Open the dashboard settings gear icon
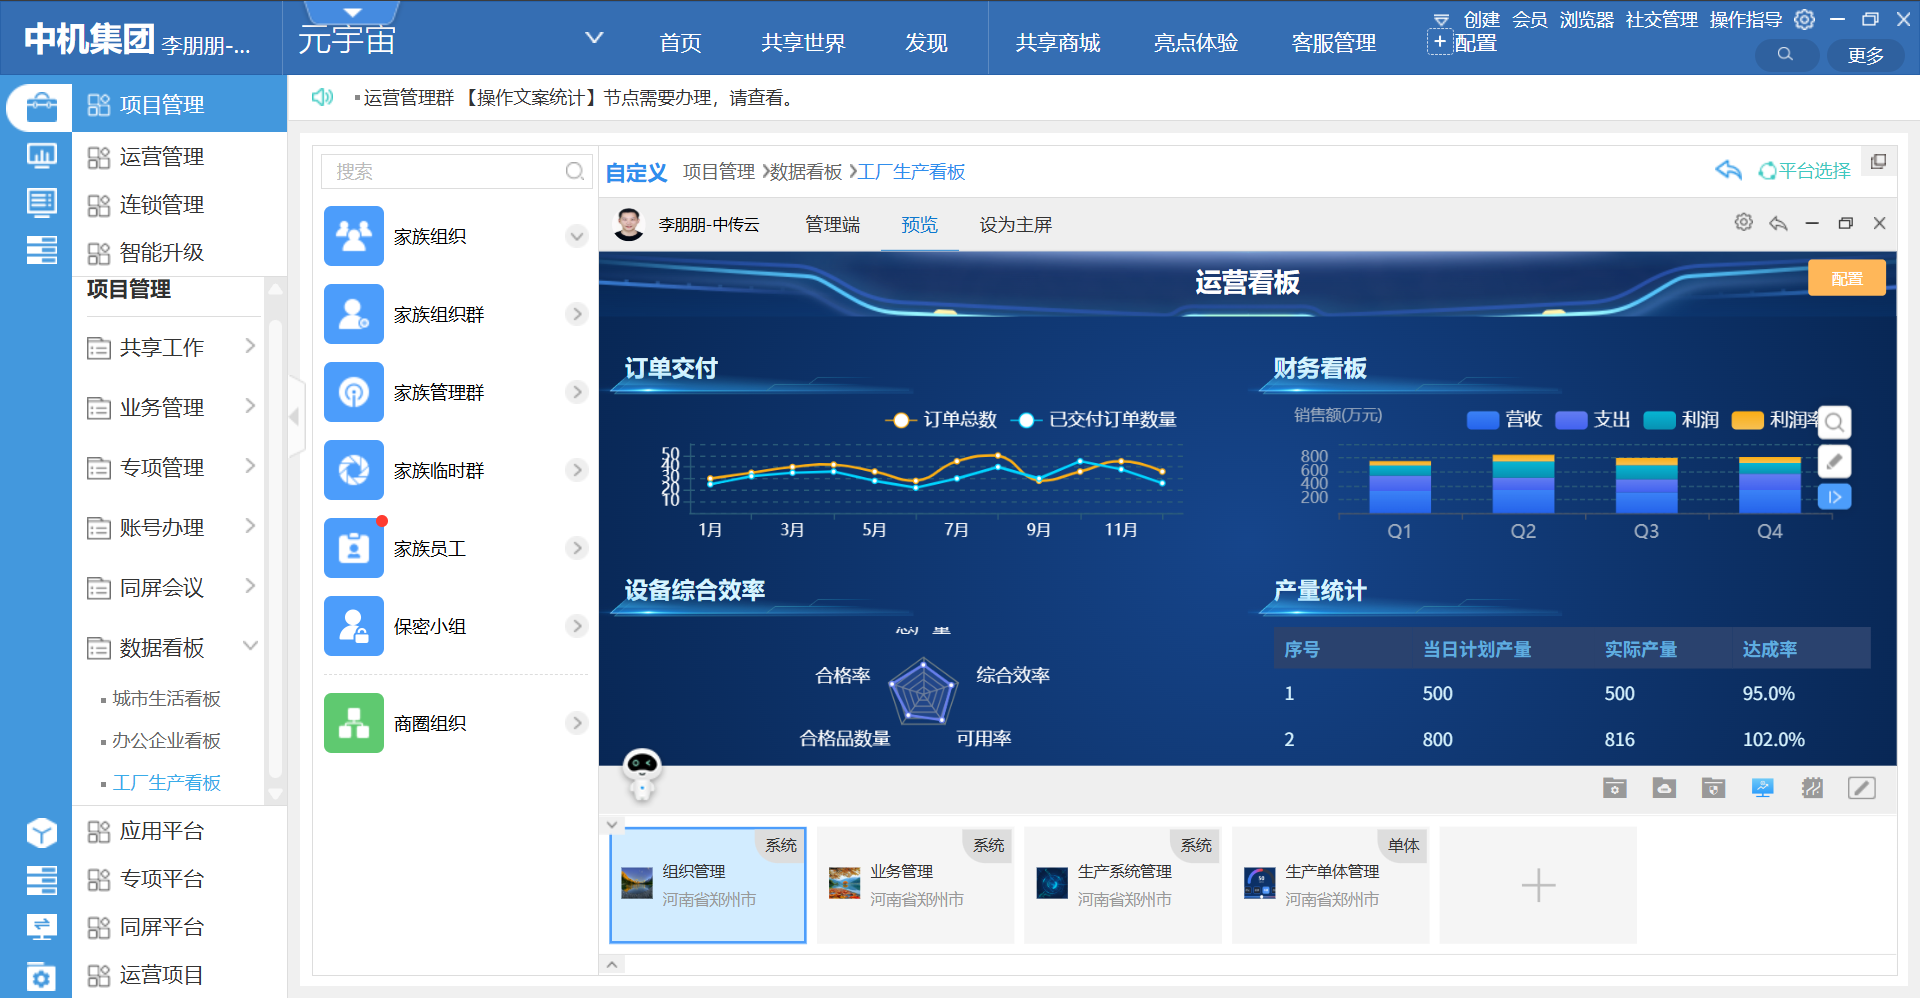1920x998 pixels. 1743,223
